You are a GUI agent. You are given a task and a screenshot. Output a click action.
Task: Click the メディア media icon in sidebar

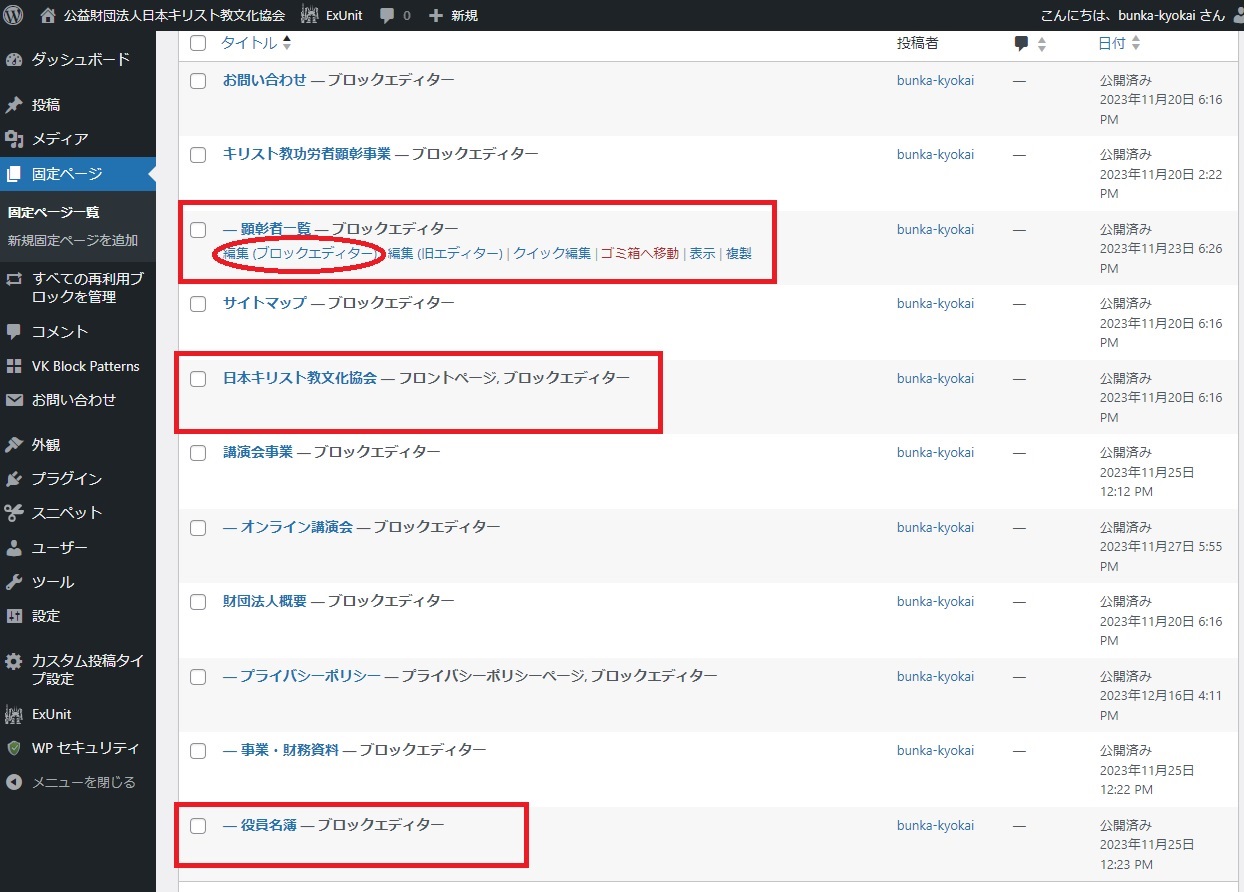[x=14, y=139]
